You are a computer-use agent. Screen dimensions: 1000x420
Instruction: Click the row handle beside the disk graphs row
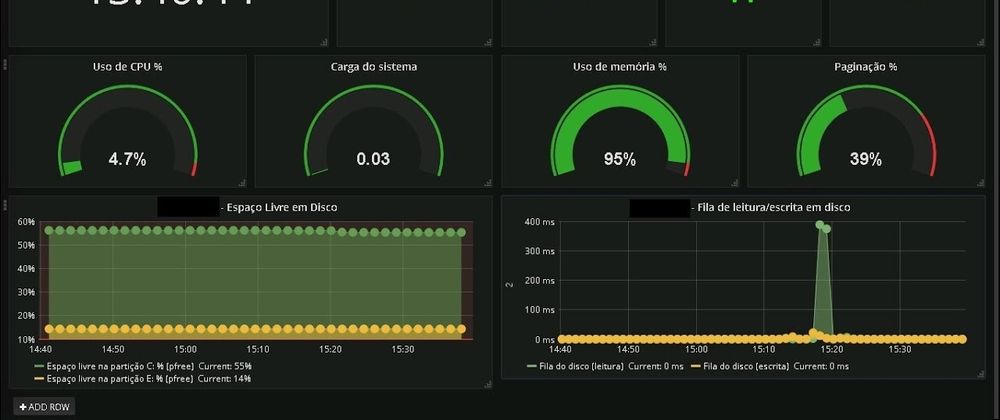(5, 202)
